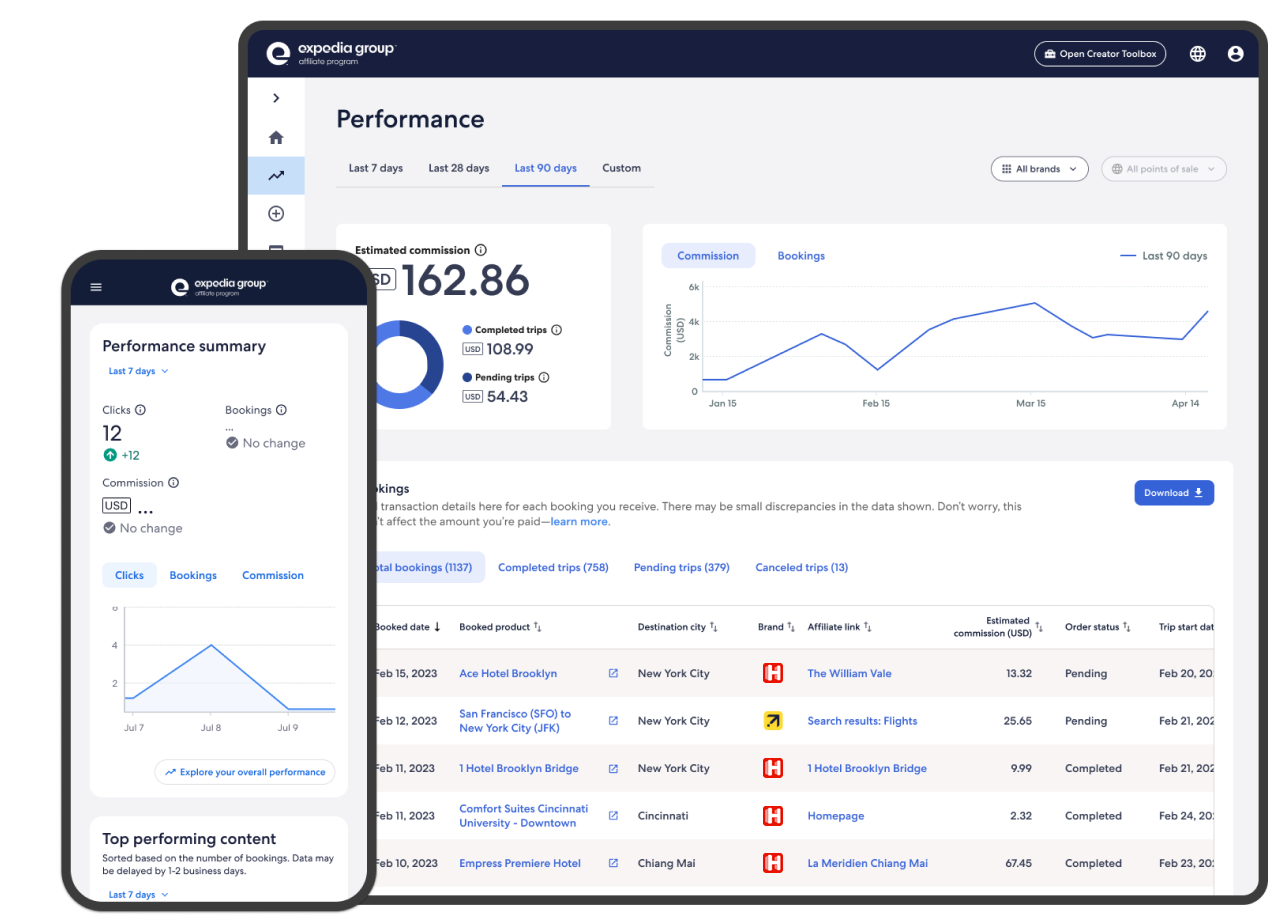Open the globe language icon in the top bar
Viewport: 1268px width, 916px height.
tap(1197, 53)
